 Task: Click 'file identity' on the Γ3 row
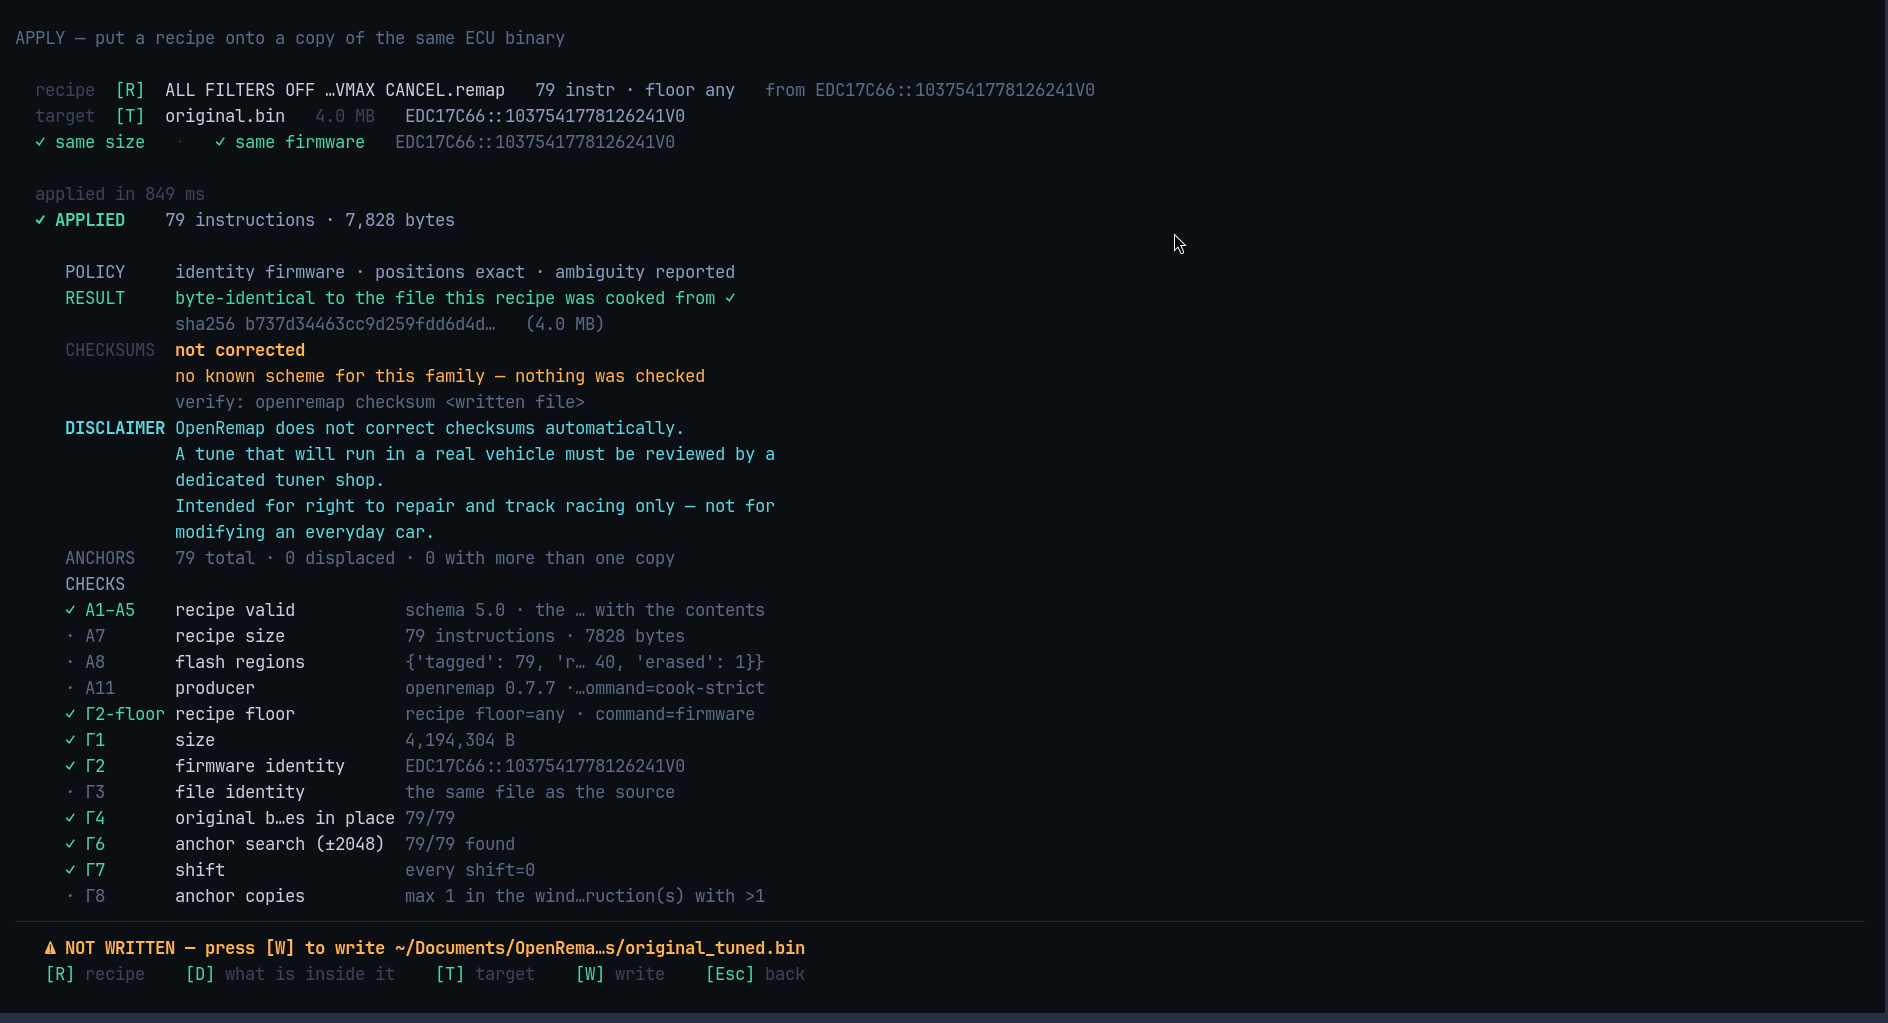point(240,792)
